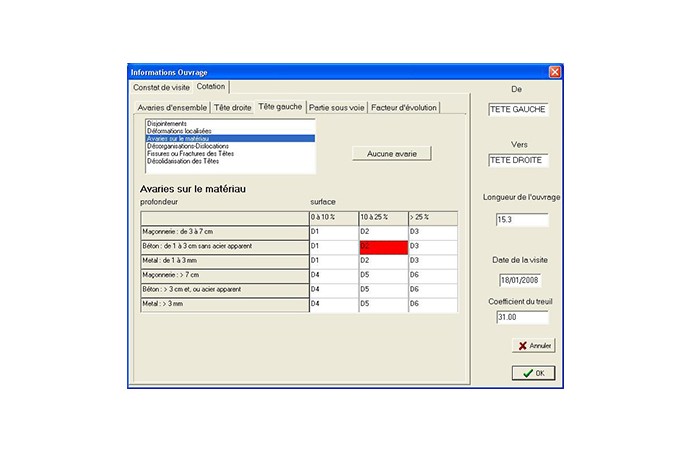This screenshot has width=690, height=450.
Task: Pick Fissures ou Fractures des Têtes
Action: pos(189,153)
